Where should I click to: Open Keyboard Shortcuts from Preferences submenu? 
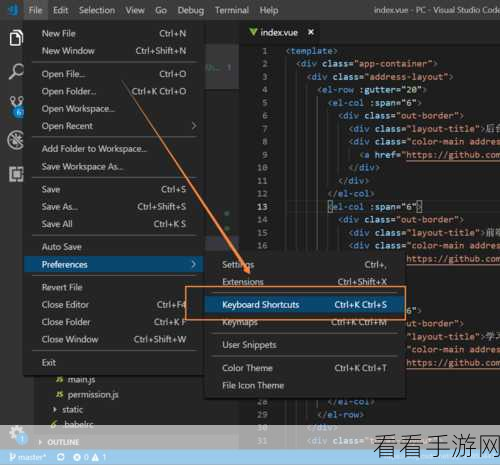point(305,305)
